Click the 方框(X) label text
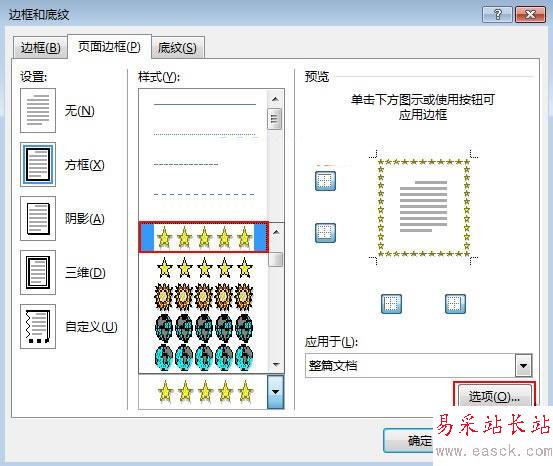 click(x=85, y=165)
